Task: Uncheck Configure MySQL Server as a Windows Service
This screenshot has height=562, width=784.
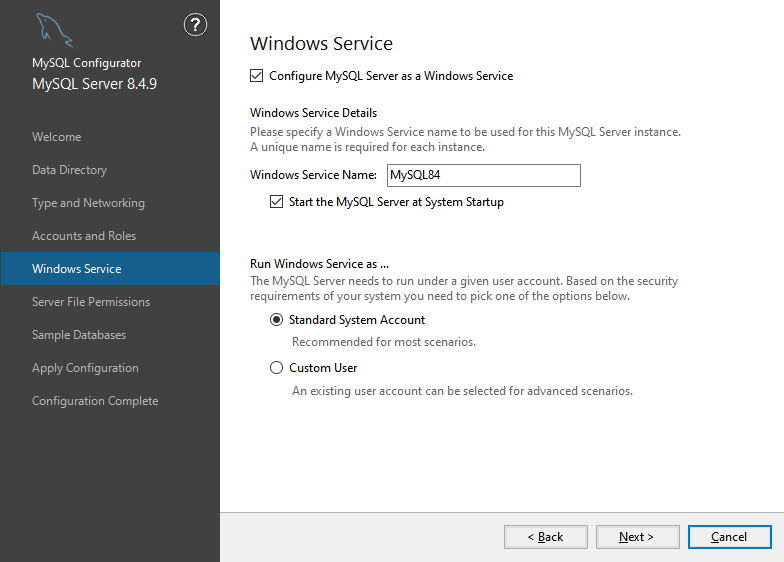Action: (x=257, y=76)
